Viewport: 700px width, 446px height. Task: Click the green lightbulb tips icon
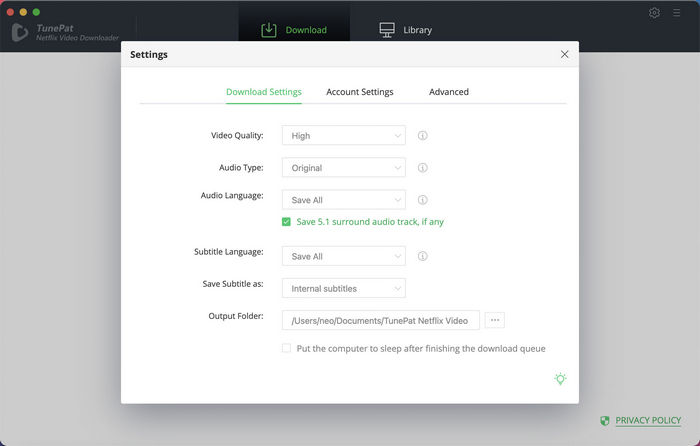click(x=560, y=379)
